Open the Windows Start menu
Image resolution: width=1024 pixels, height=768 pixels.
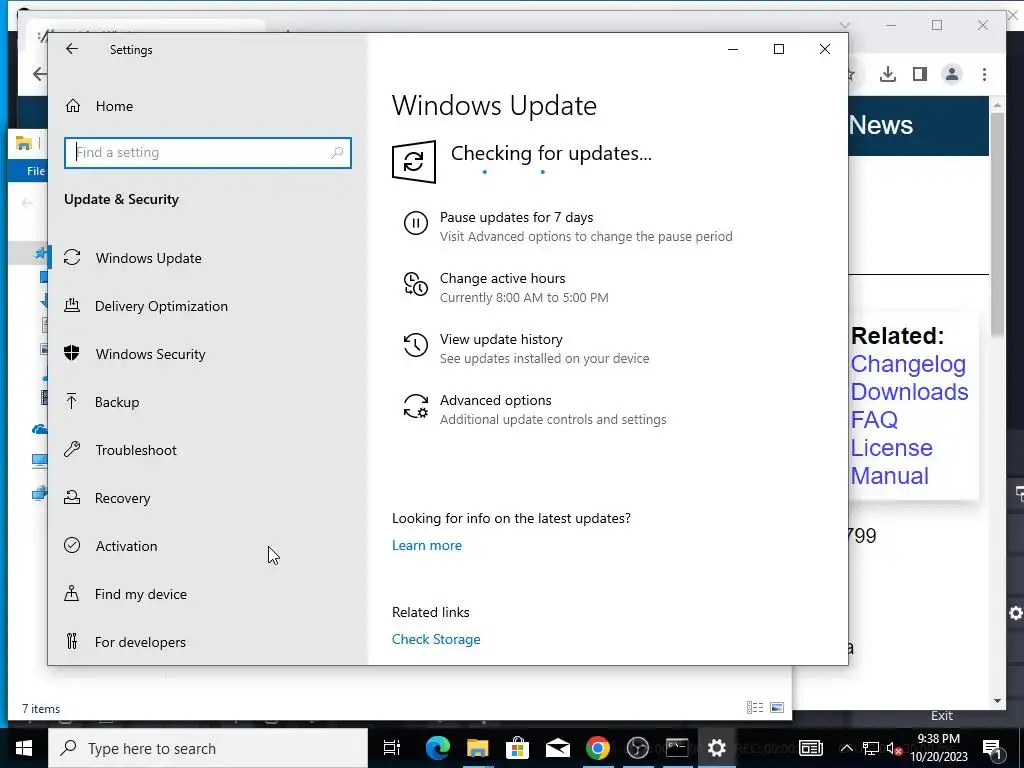pos(24,748)
